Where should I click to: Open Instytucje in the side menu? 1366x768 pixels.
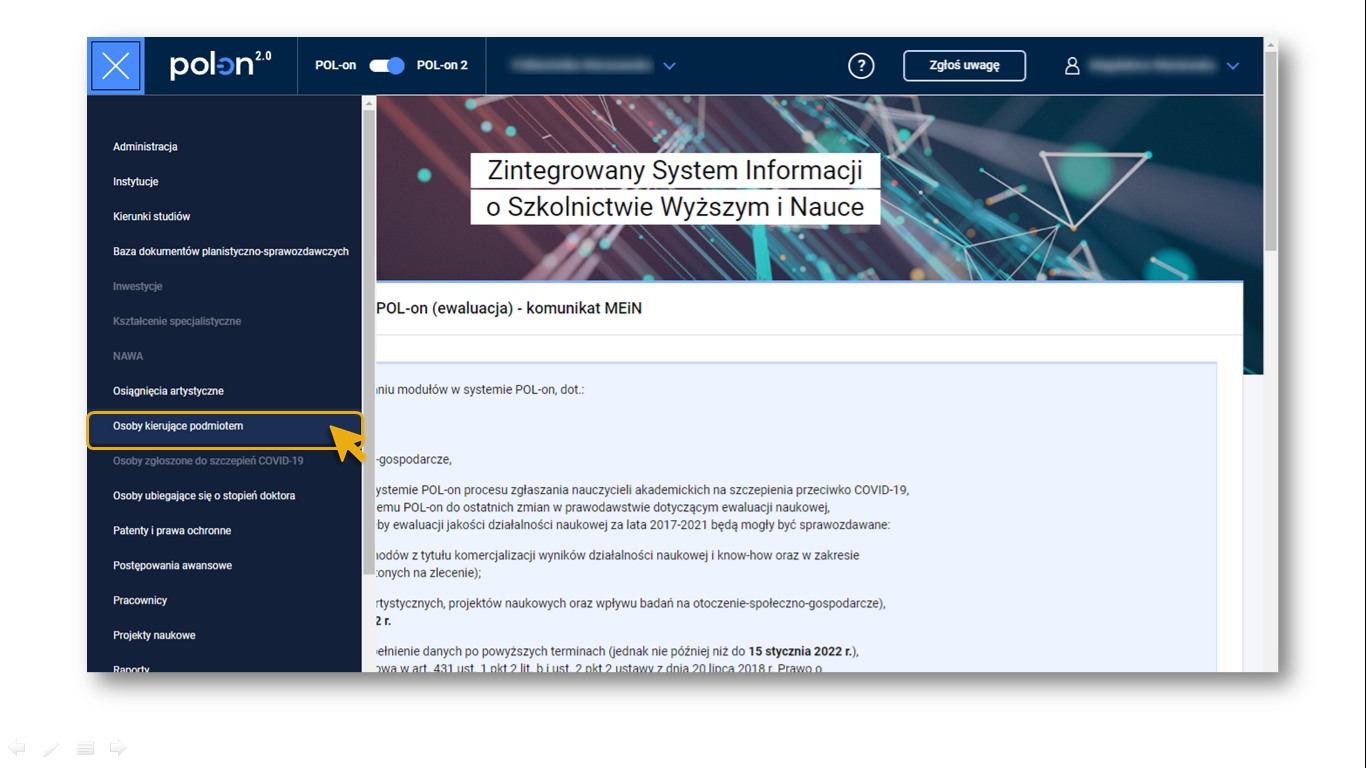[135, 182]
